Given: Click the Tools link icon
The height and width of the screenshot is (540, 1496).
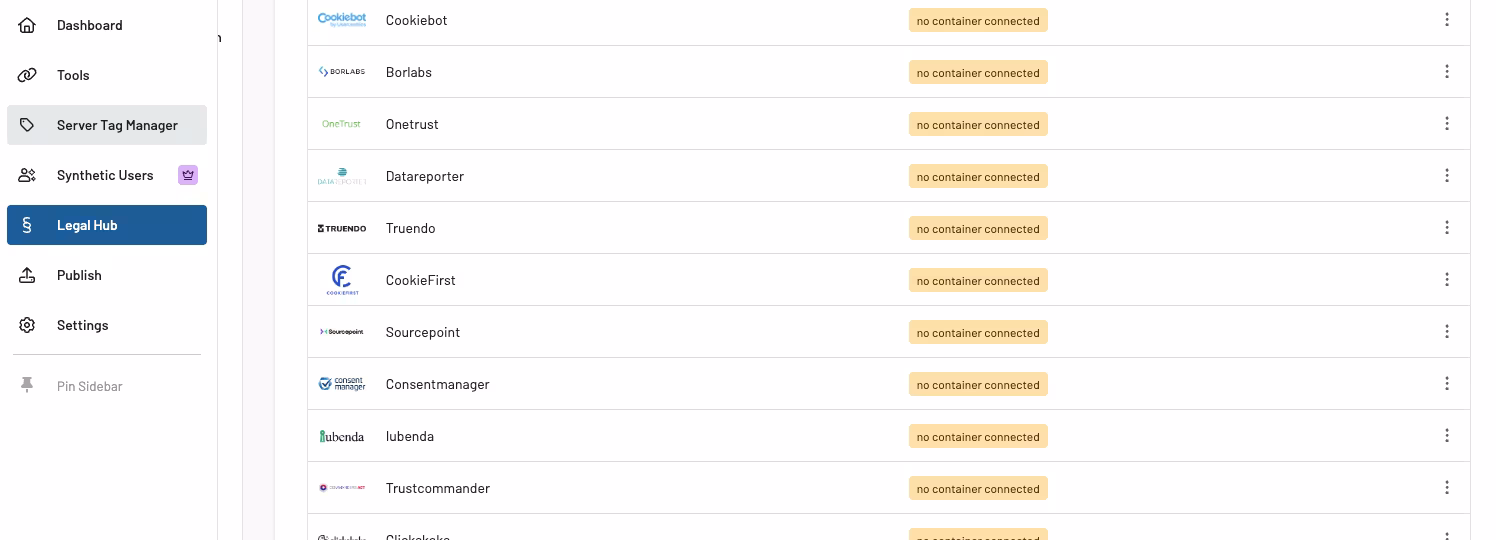Looking at the screenshot, I should (x=27, y=75).
